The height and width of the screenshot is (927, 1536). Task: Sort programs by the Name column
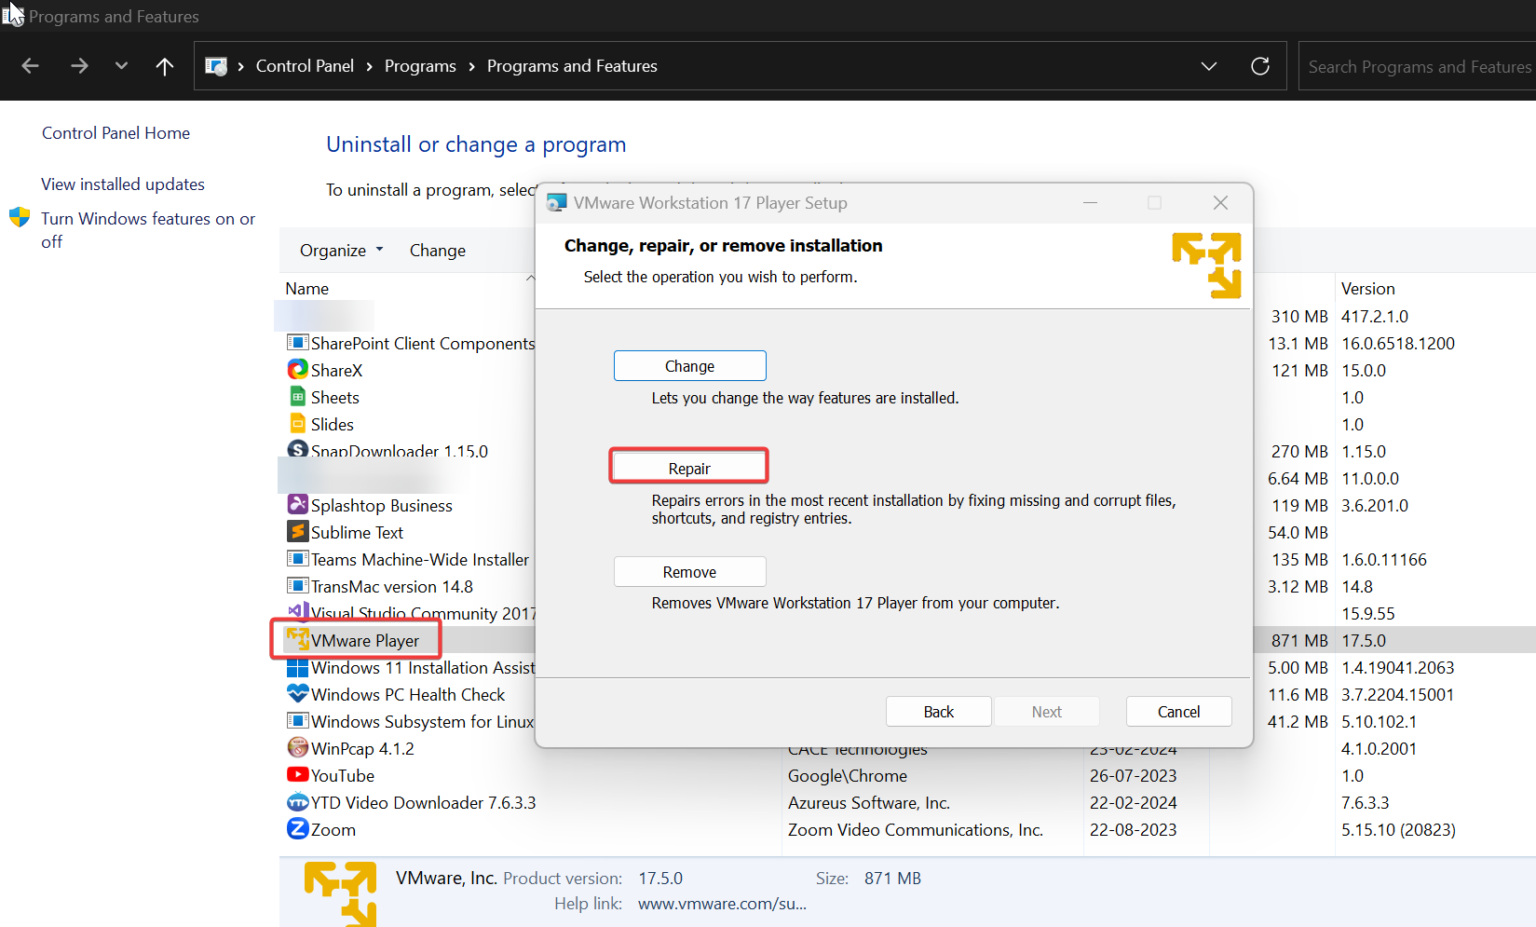[x=306, y=288]
